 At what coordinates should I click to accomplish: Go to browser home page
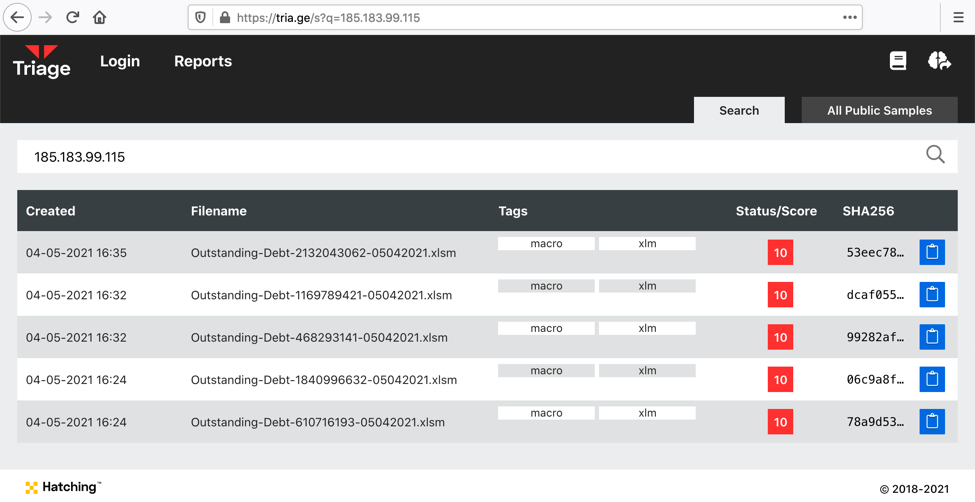point(99,17)
